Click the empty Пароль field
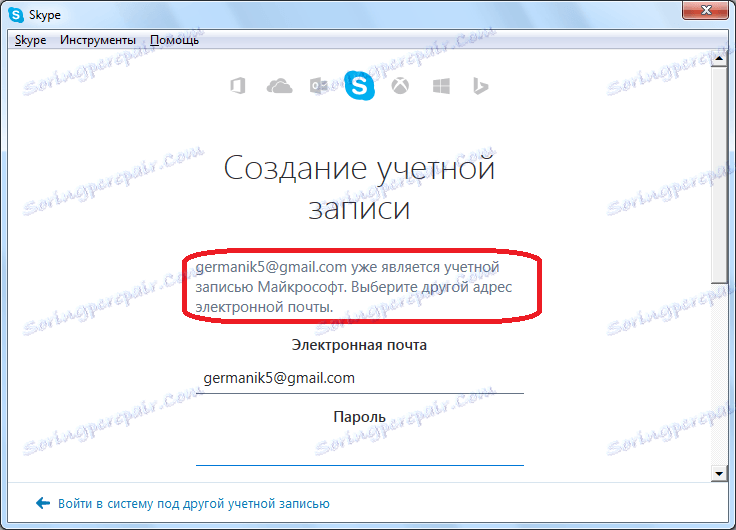The width and height of the screenshot is (736, 530). 360,451
